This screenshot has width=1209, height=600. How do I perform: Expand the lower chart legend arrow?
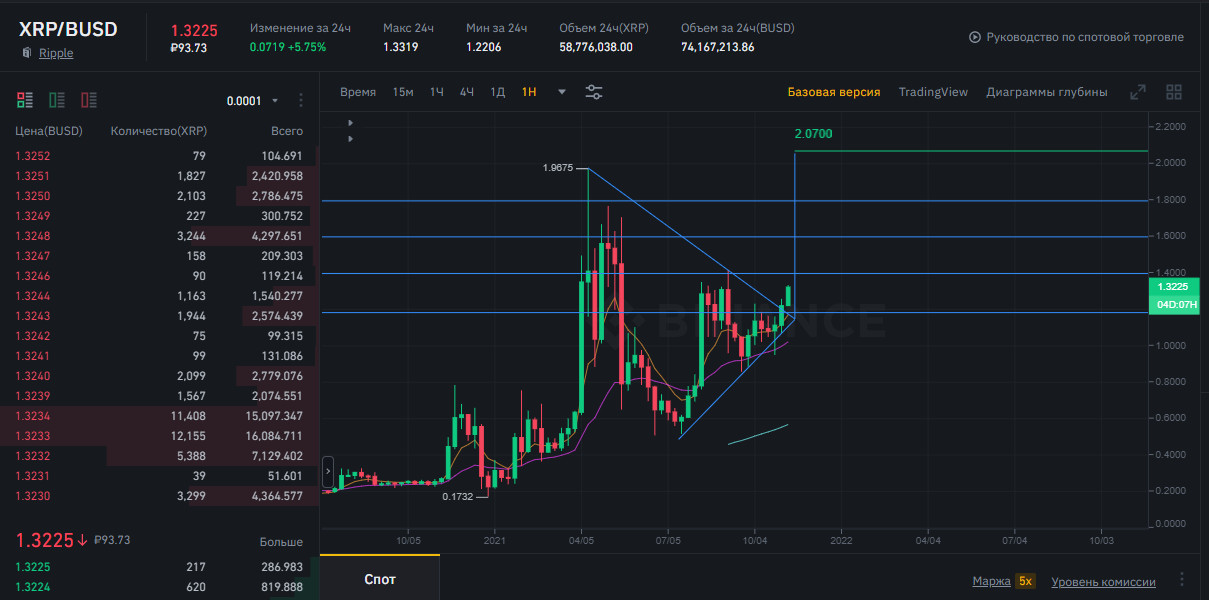click(x=350, y=138)
